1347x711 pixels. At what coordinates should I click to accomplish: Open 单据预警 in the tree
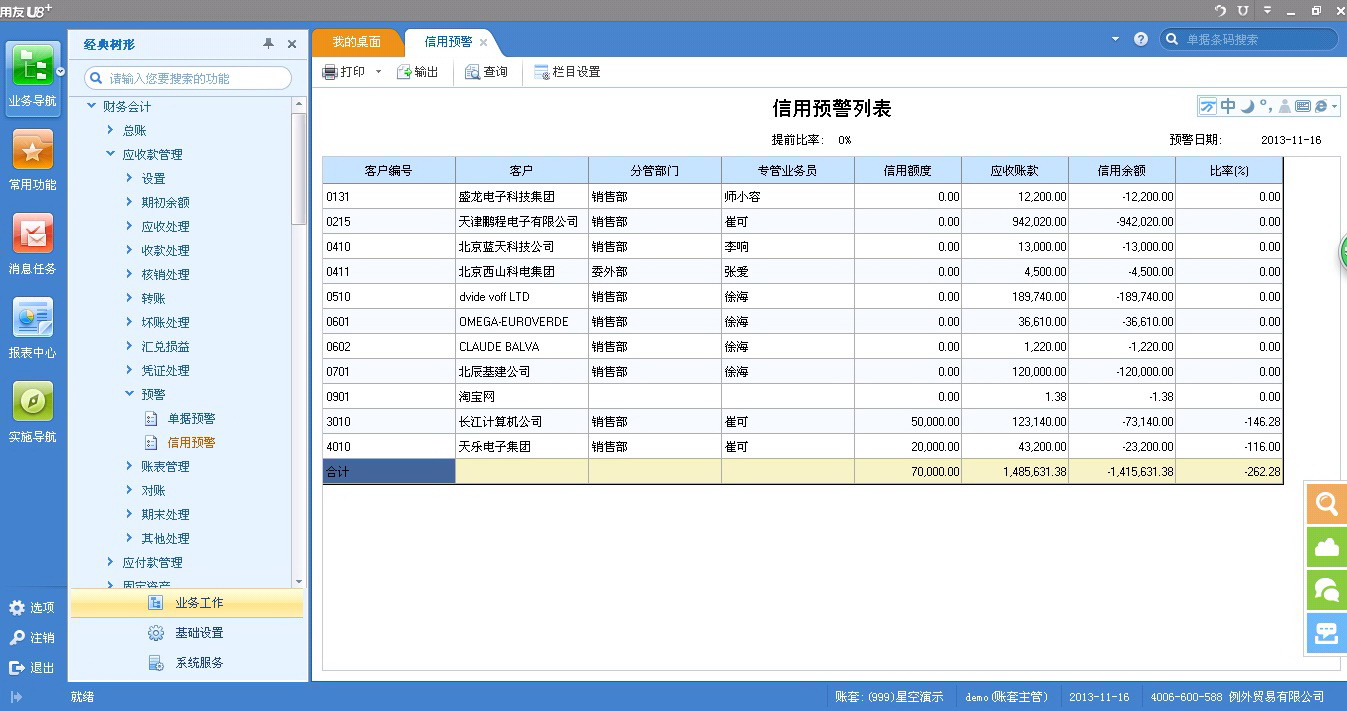tap(191, 419)
